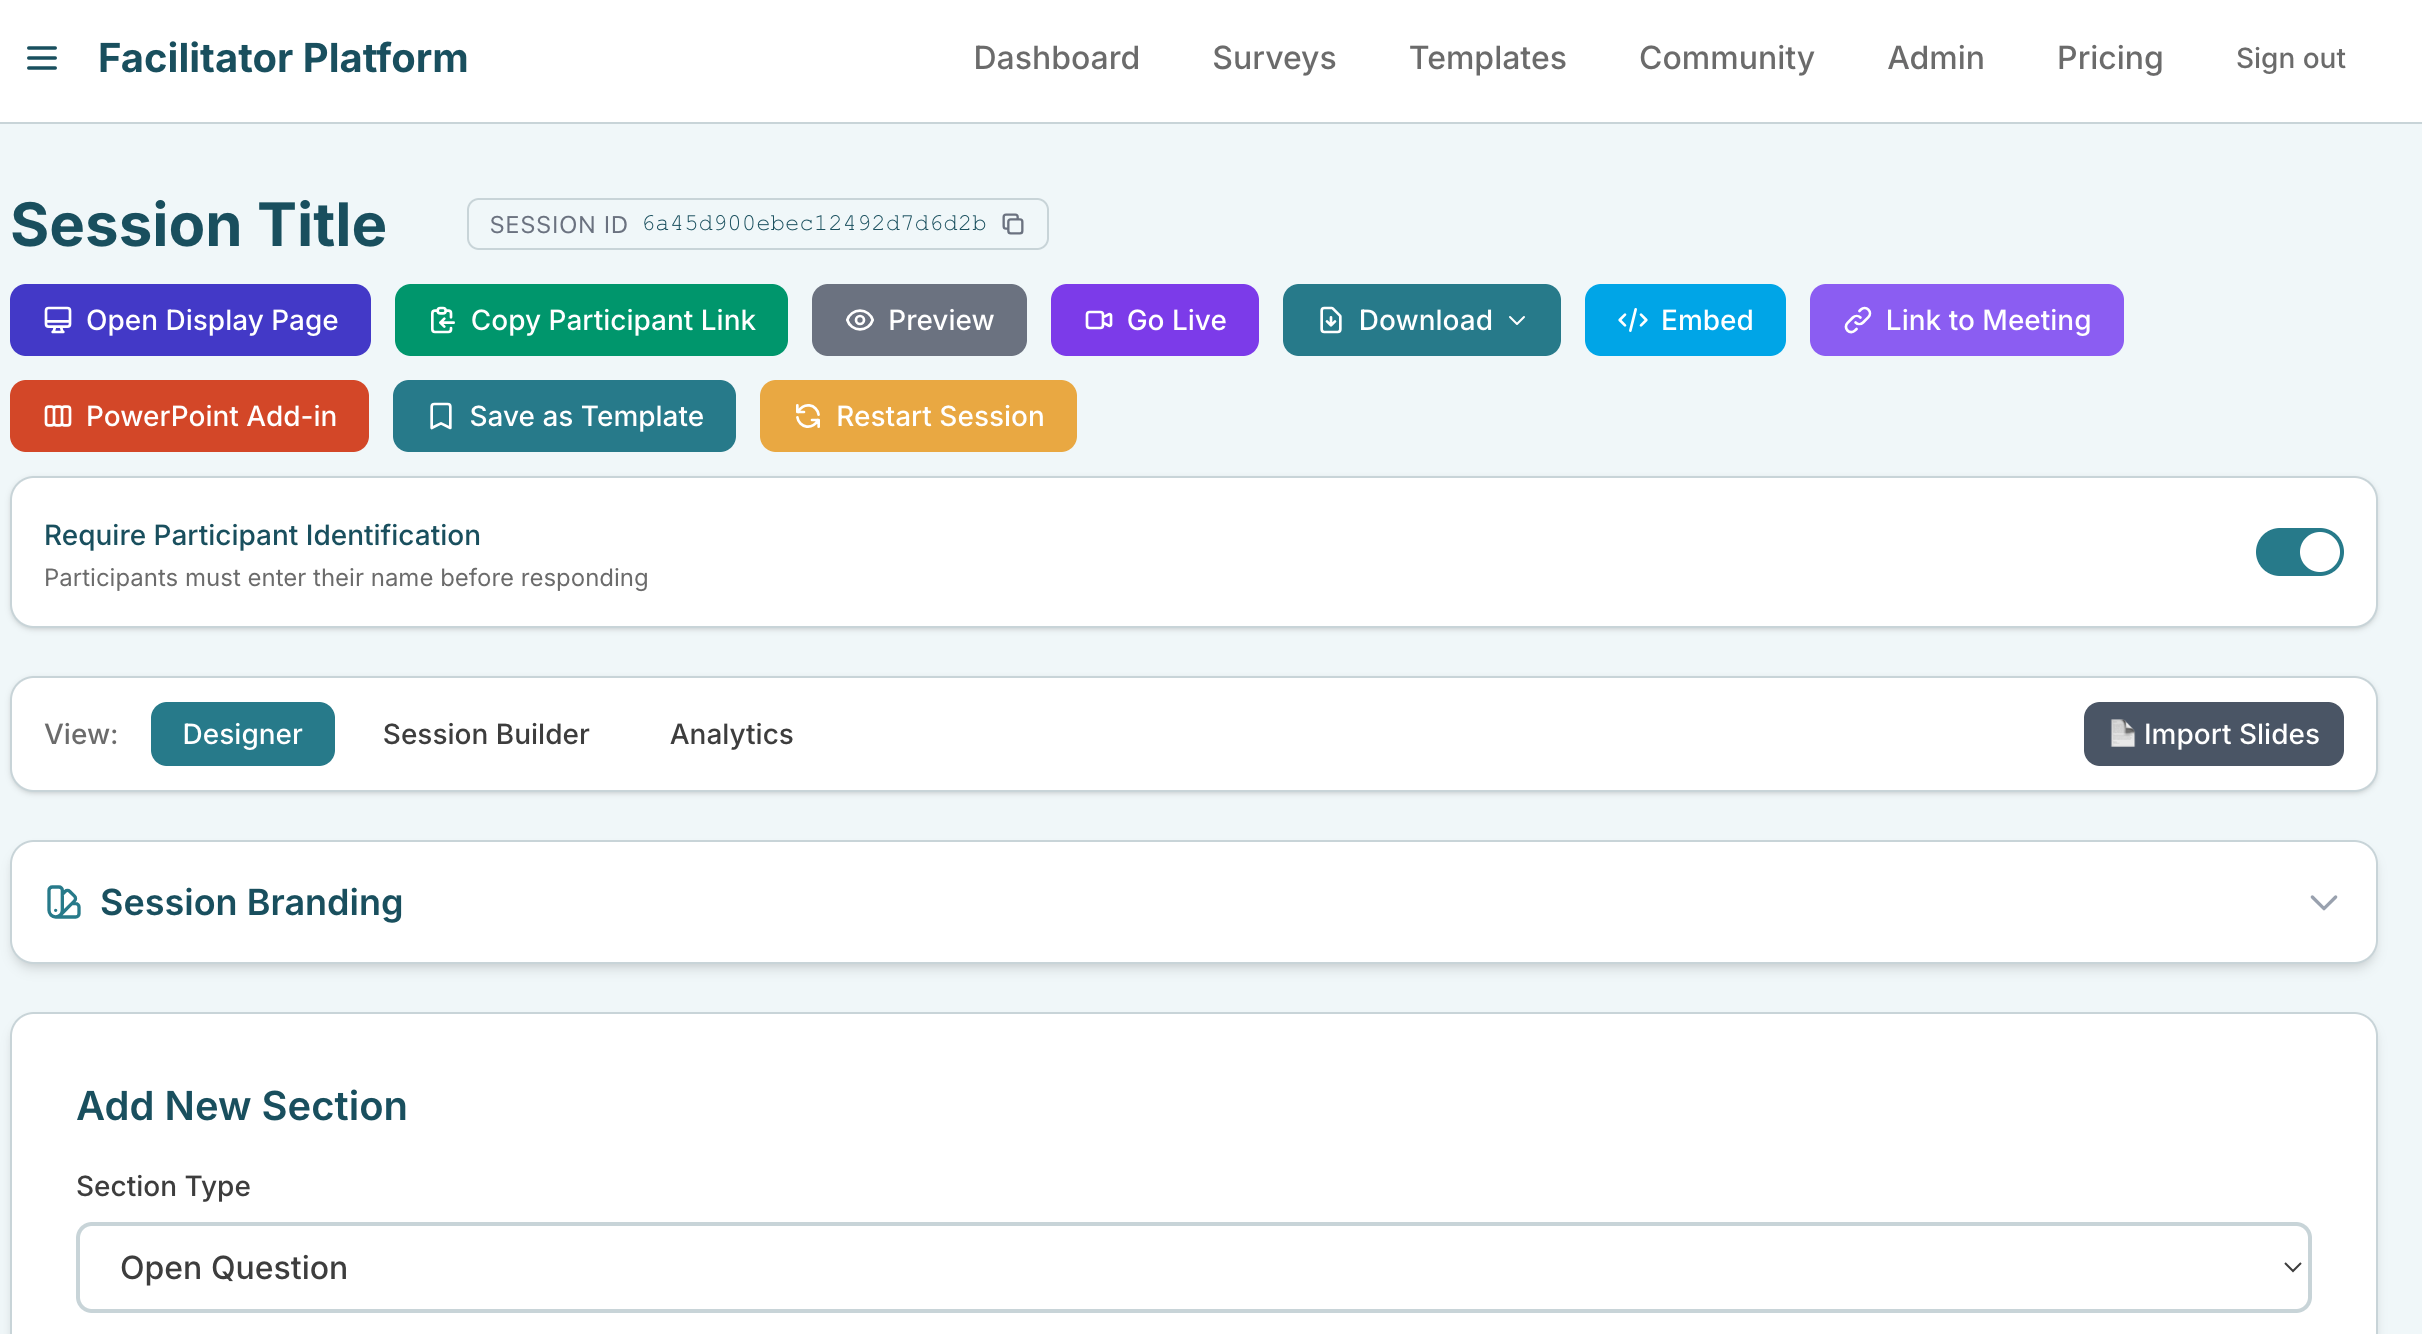
Task: Open Community page
Action: (x=1726, y=58)
